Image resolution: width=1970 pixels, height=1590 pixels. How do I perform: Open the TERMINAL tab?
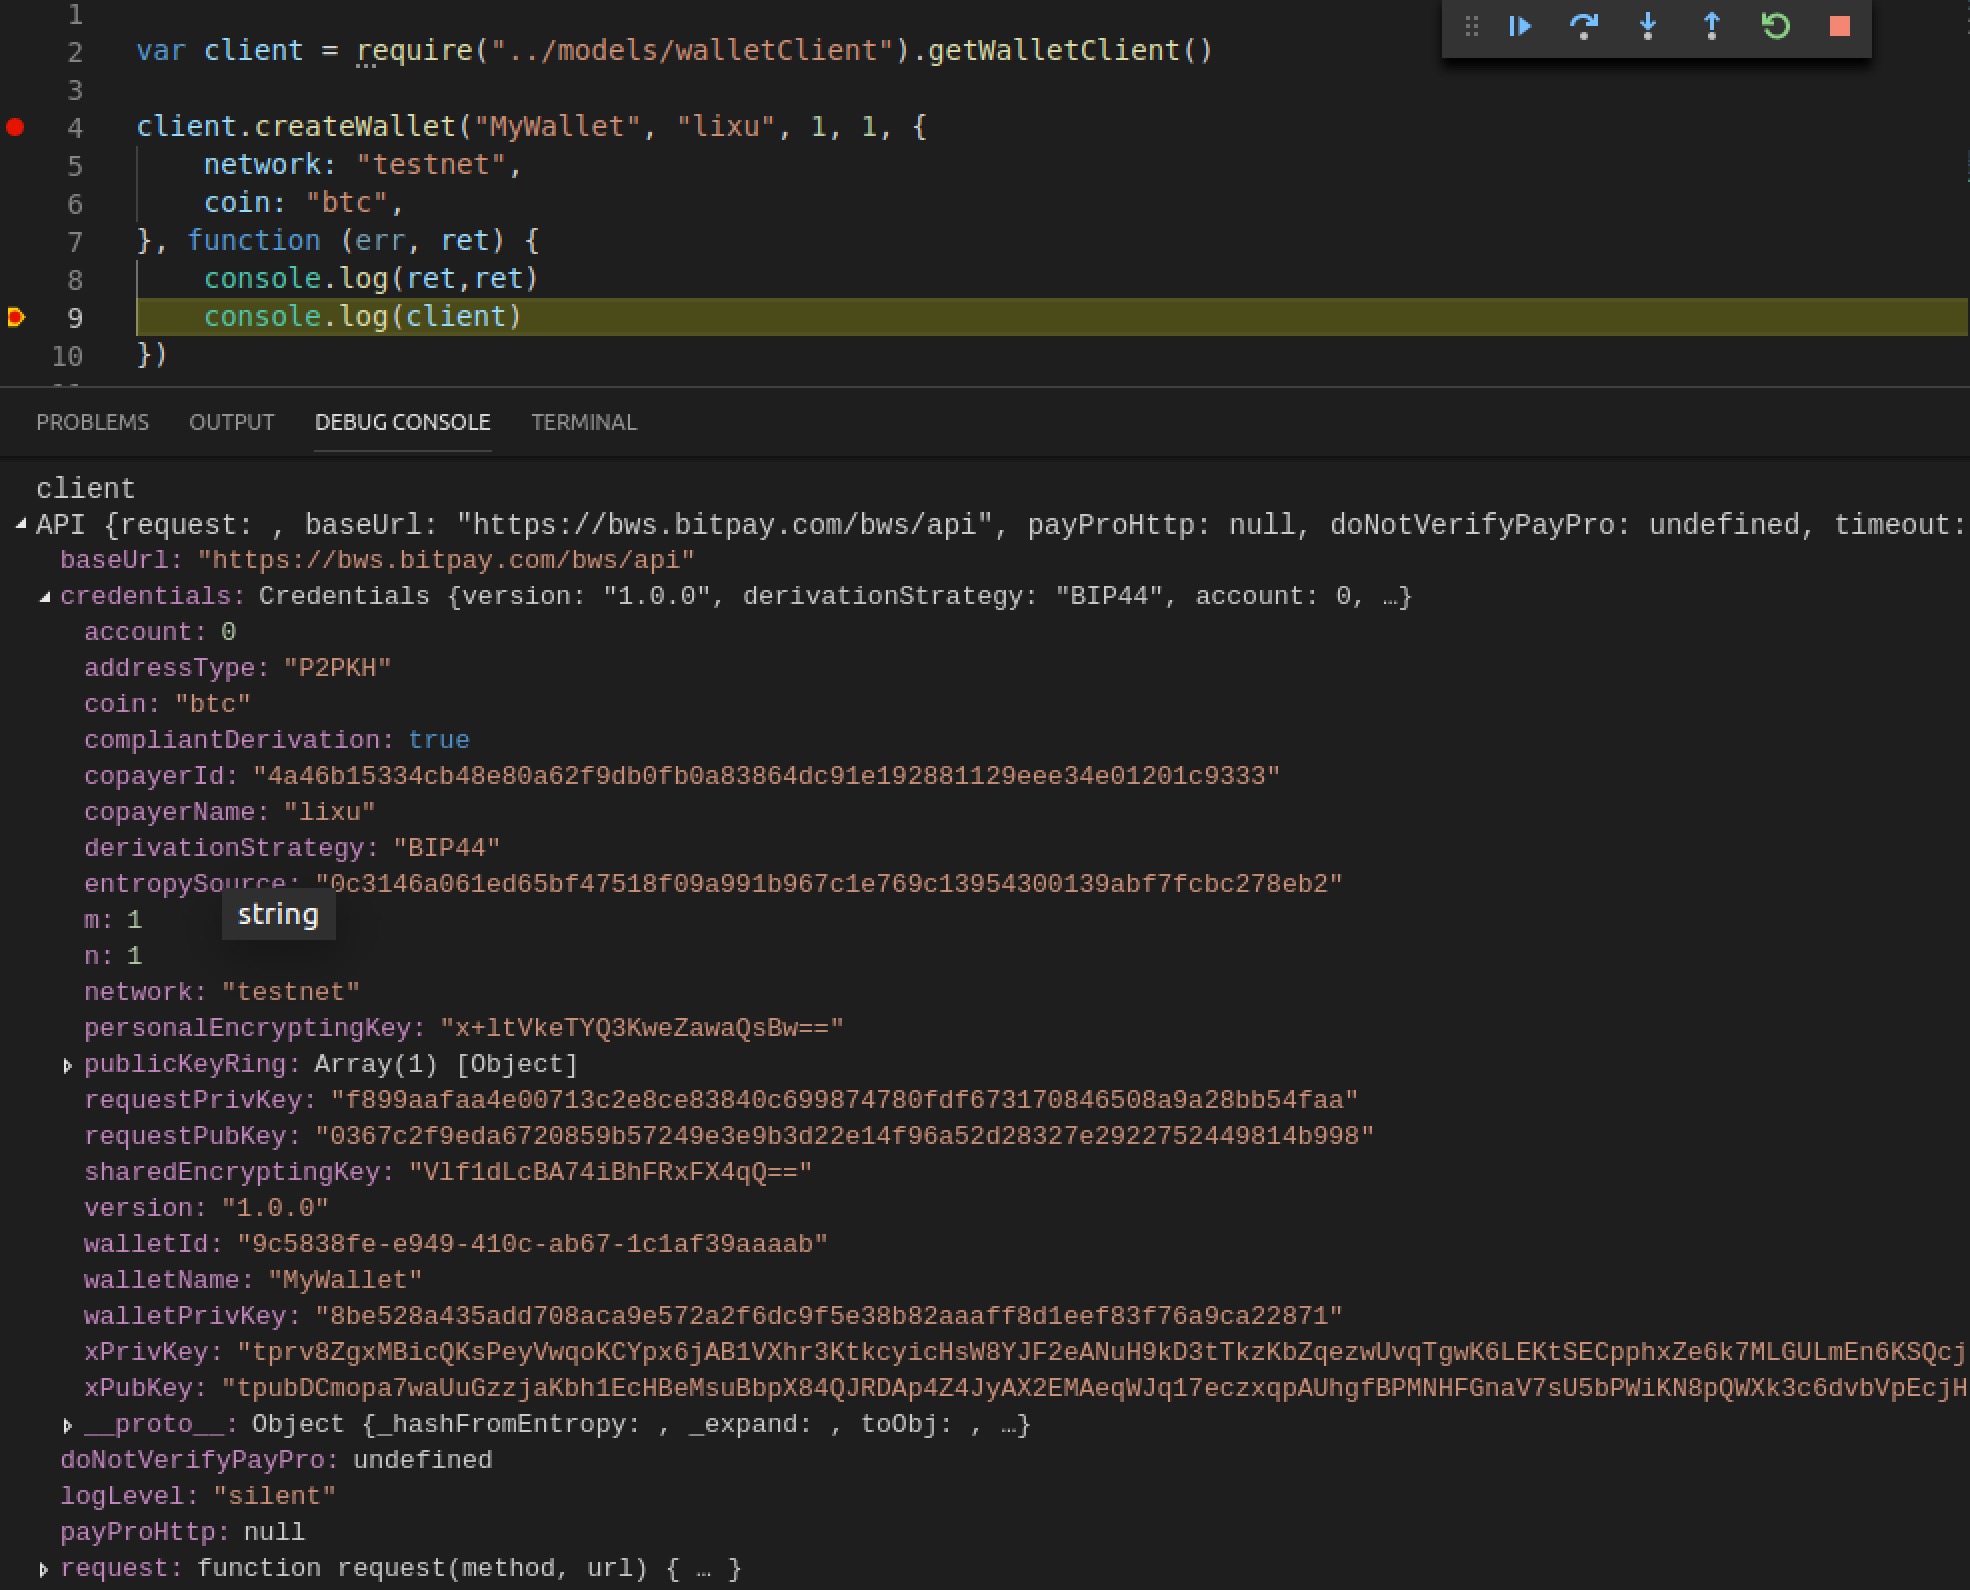584,422
